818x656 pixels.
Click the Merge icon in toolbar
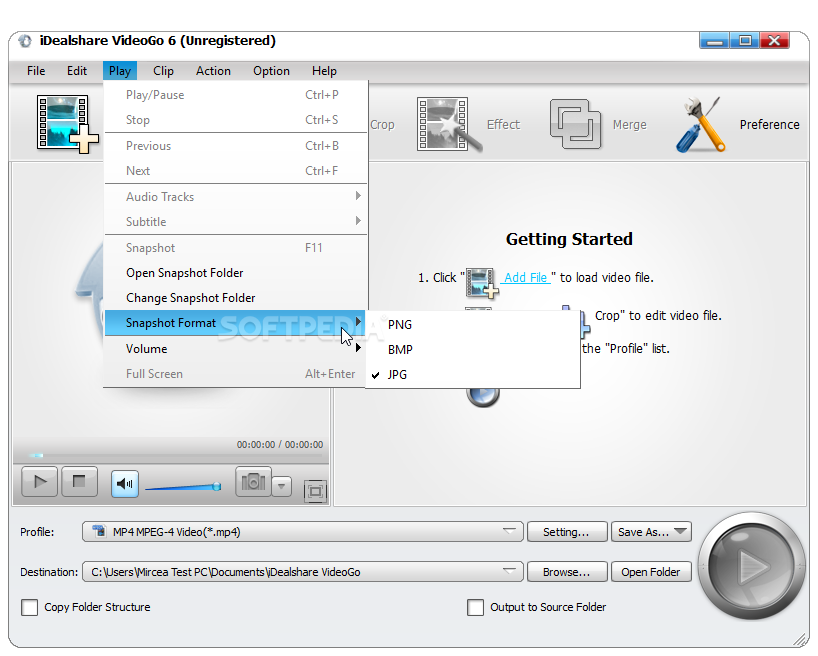click(575, 124)
